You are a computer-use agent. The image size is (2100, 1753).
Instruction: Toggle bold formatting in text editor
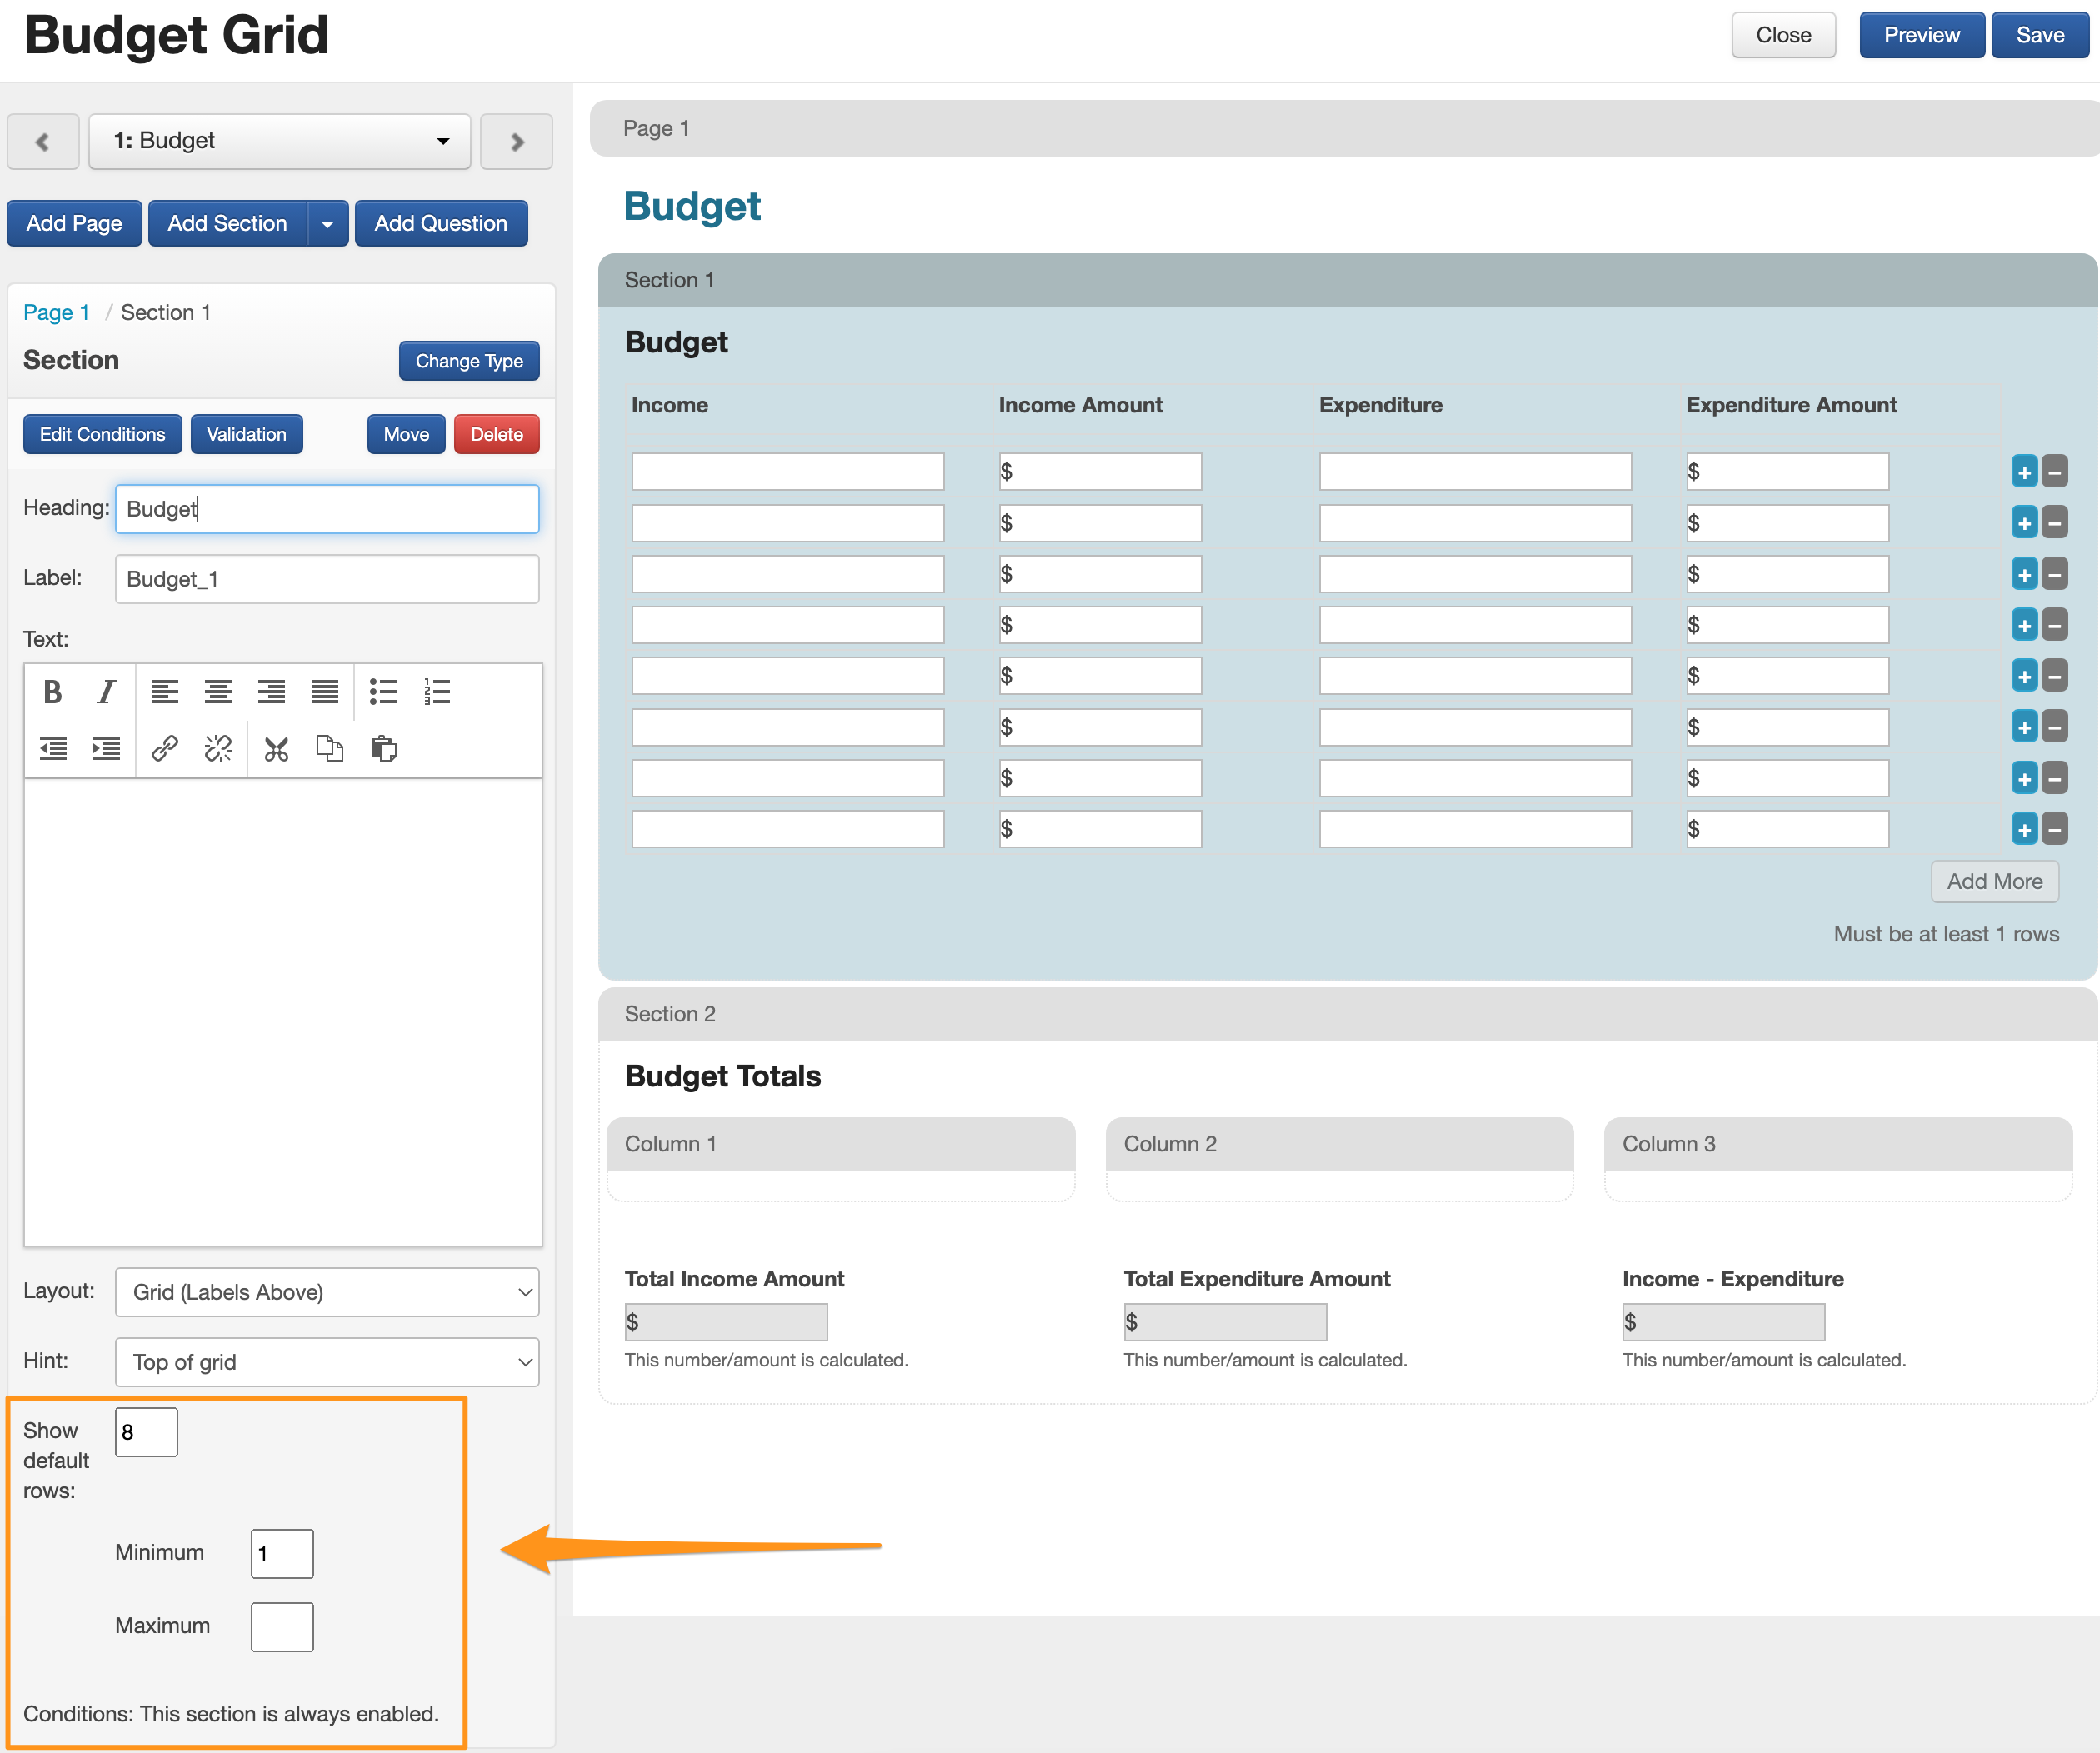point(53,692)
